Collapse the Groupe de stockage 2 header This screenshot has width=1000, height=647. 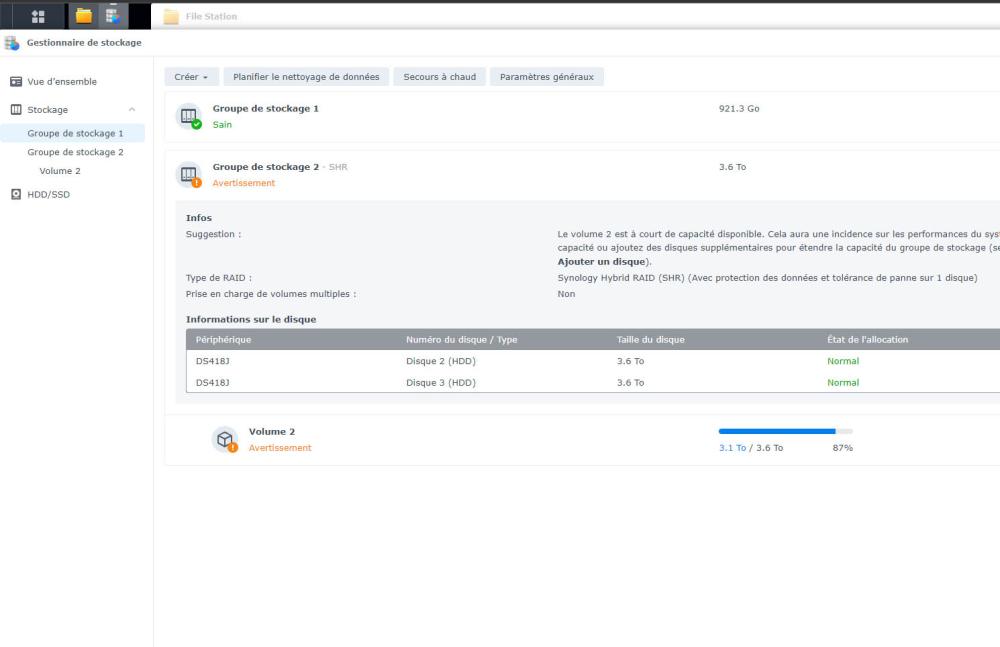[500, 174]
